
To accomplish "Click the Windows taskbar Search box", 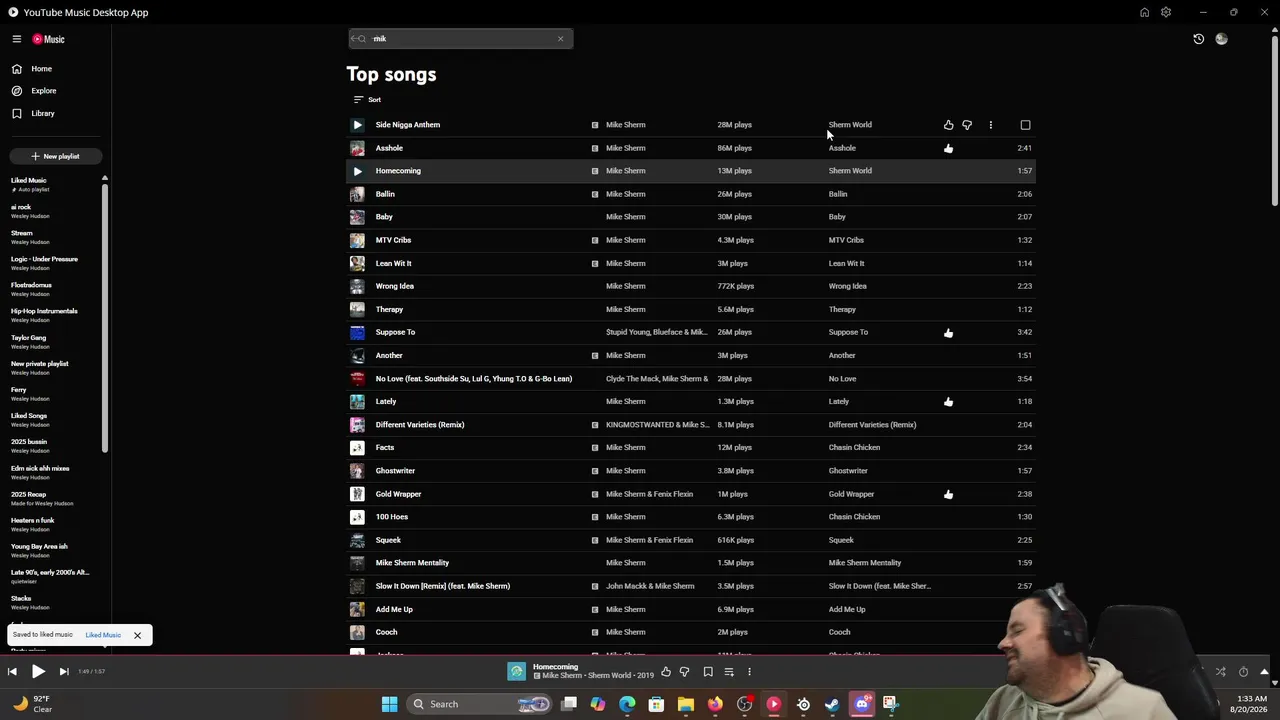I will (x=480, y=704).
